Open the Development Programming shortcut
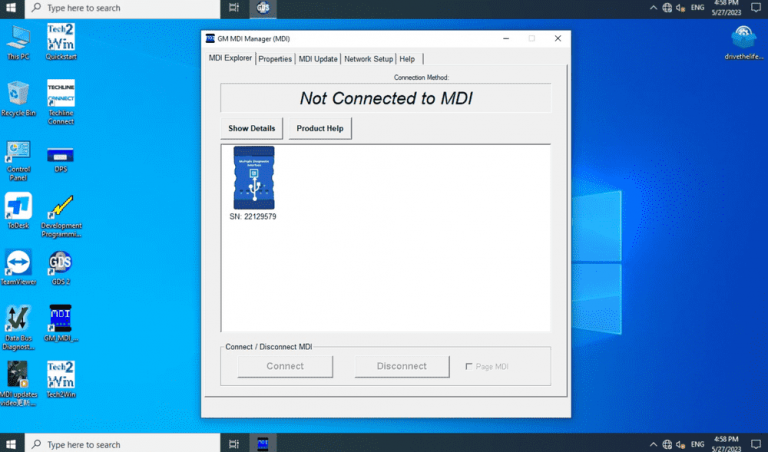 point(60,208)
